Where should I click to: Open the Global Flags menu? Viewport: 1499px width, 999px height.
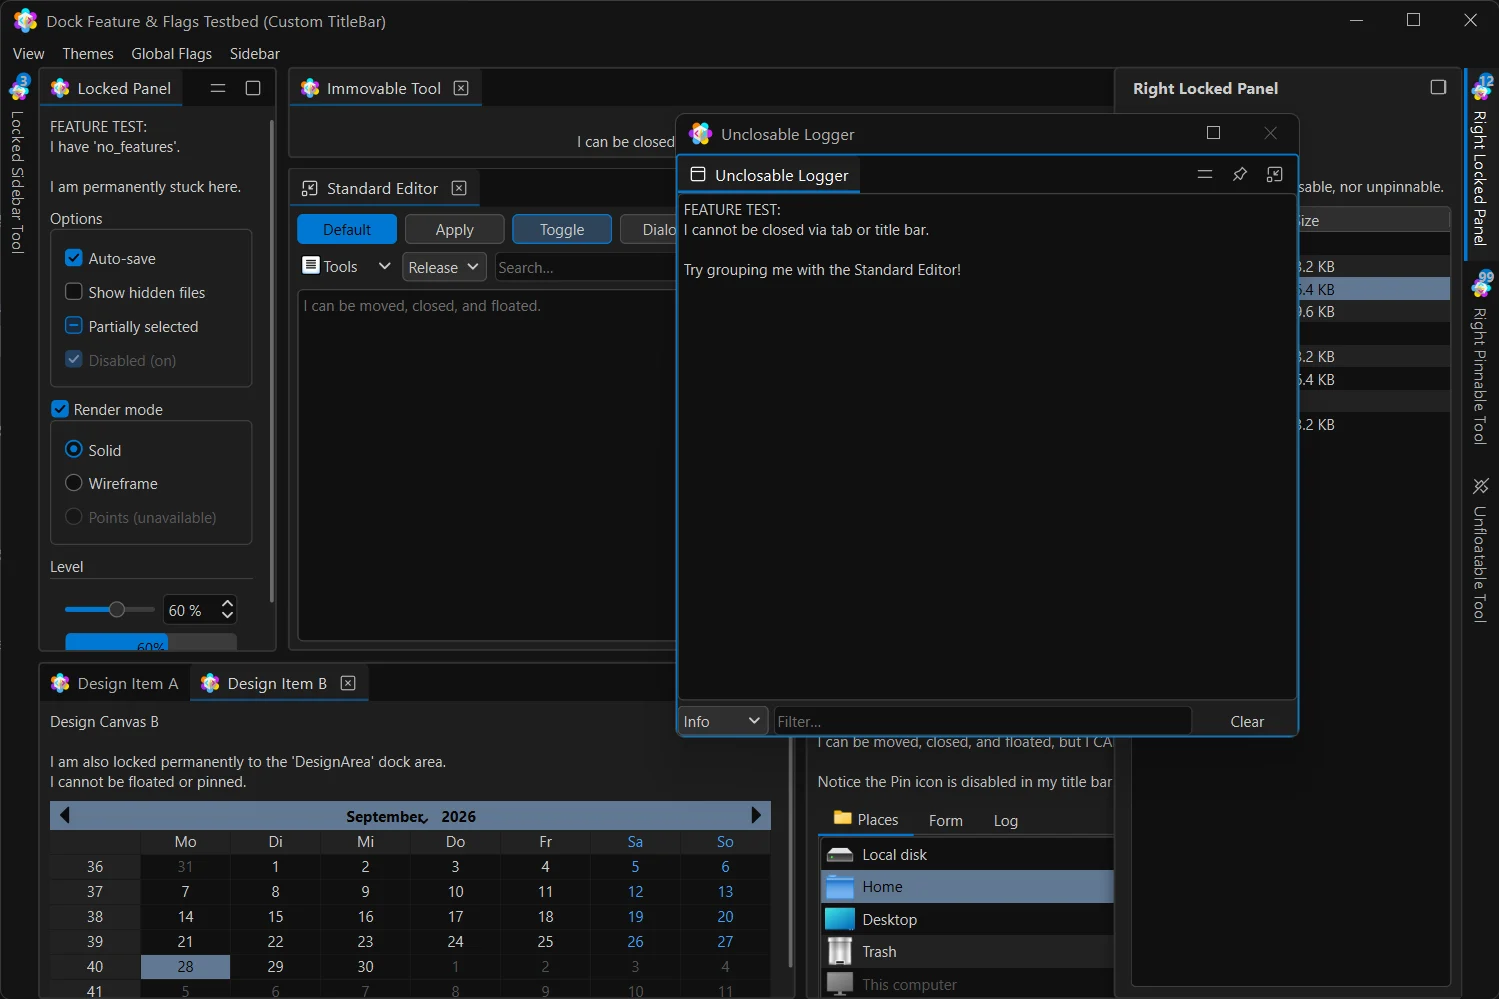(172, 53)
